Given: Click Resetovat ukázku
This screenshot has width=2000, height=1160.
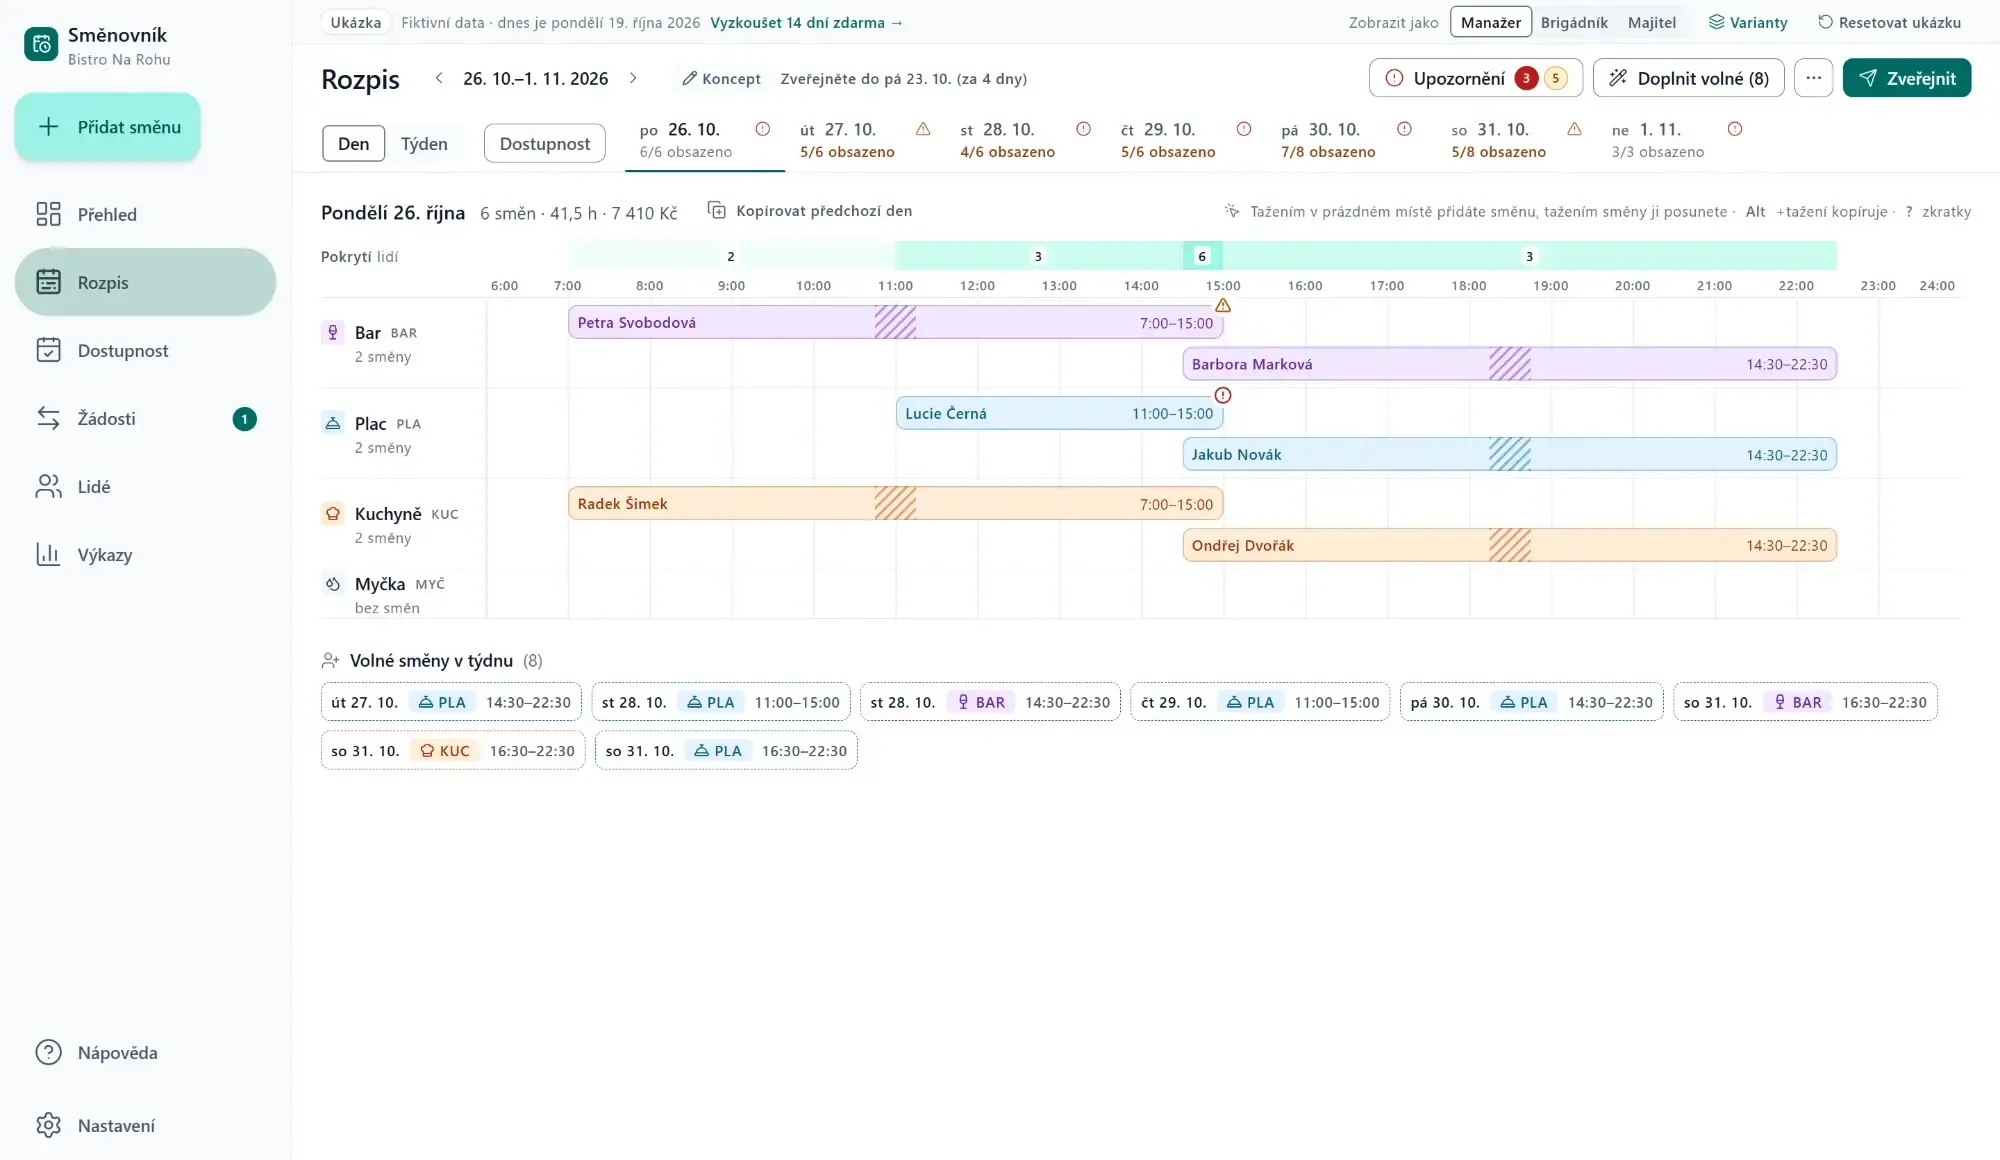Looking at the screenshot, I should (x=1889, y=22).
